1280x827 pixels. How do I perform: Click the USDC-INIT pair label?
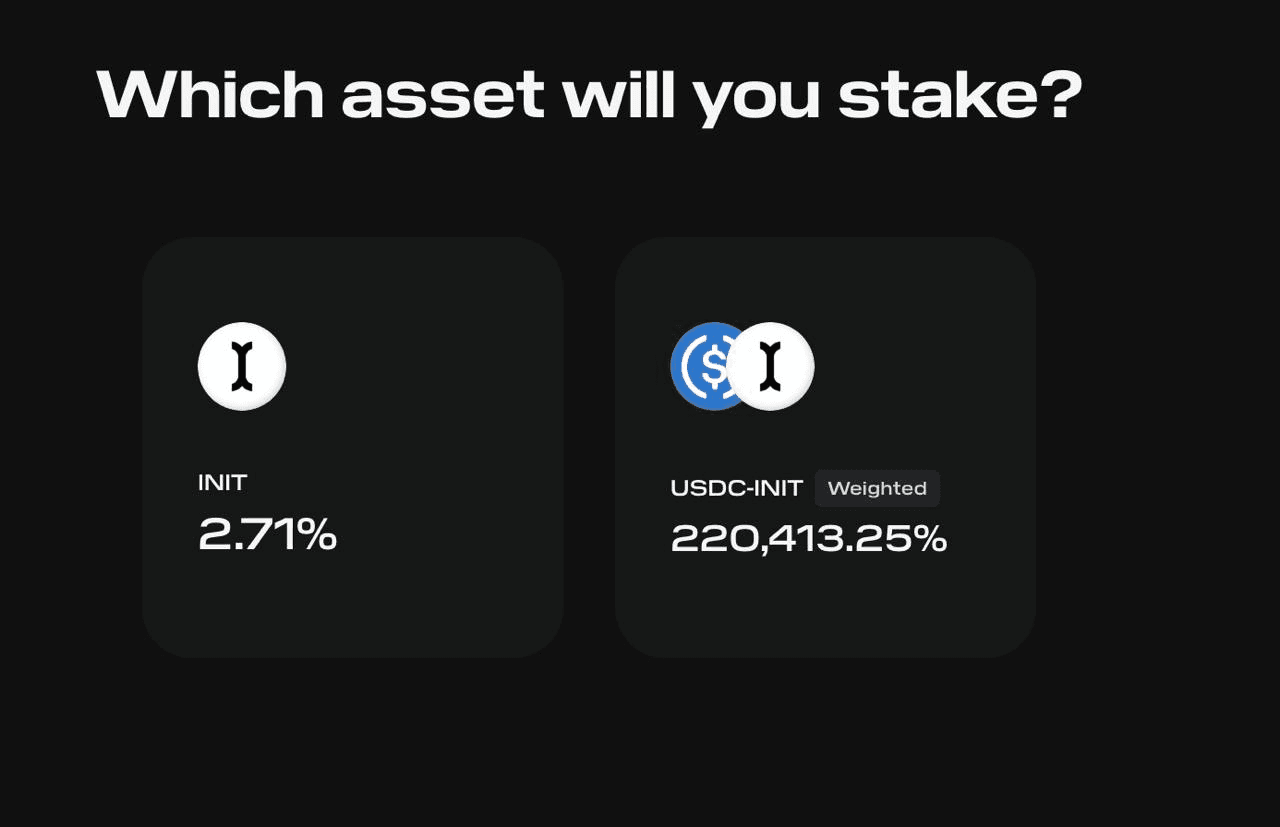(x=736, y=488)
